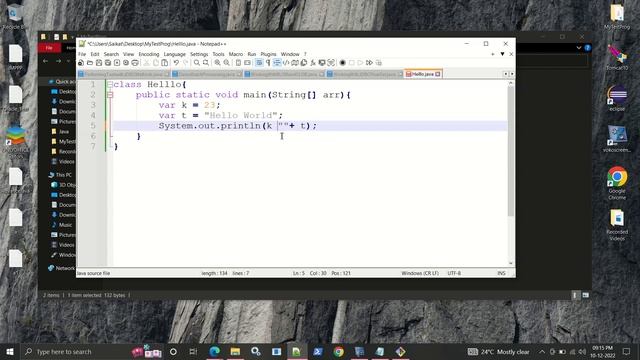Click the UTF-8 encoding status field

[x=454, y=273]
